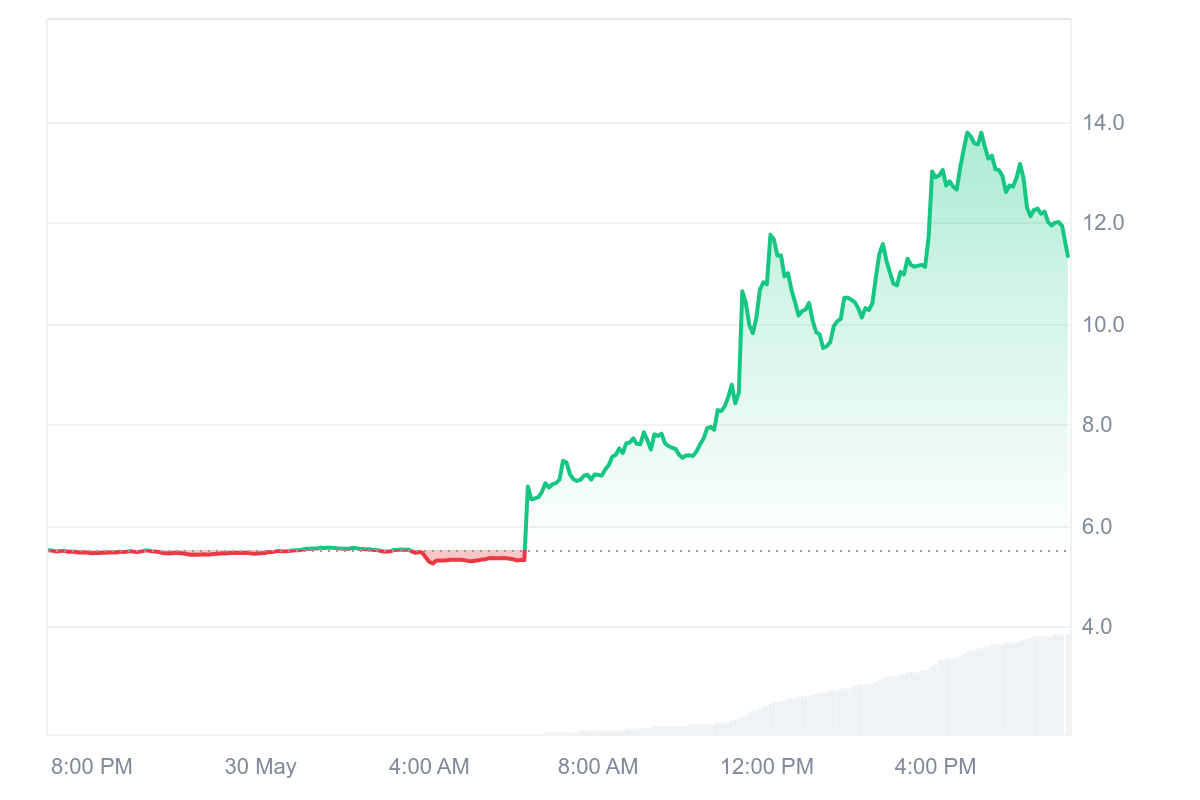Click the 12.0 price axis label

coord(1103,223)
